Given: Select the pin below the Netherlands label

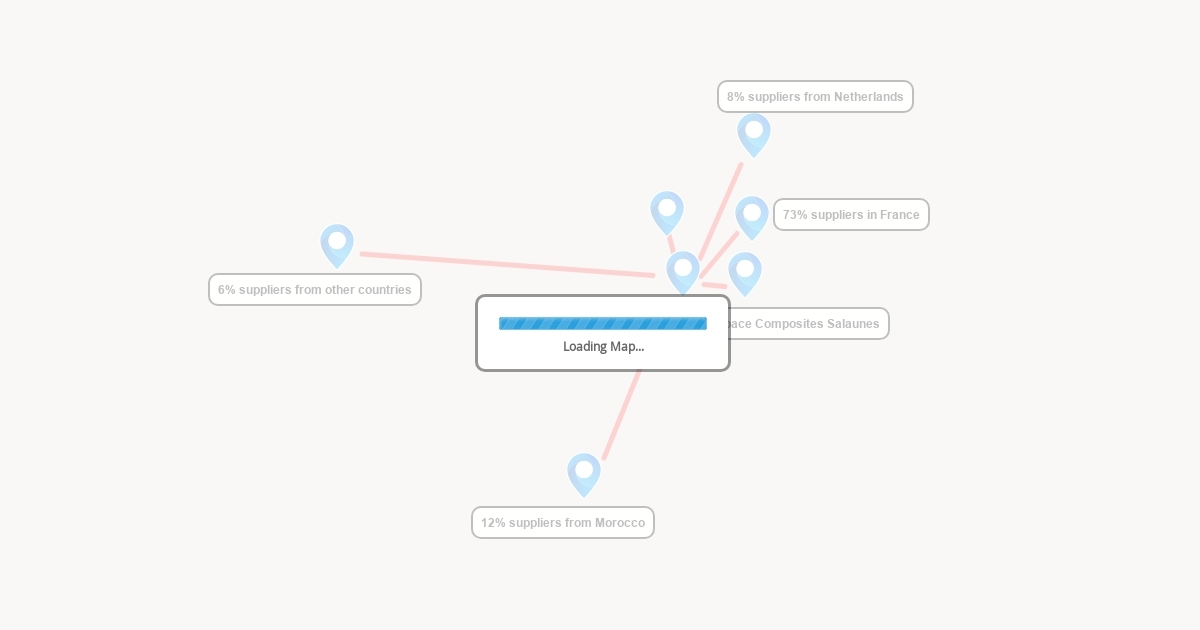Looking at the screenshot, I should pyautogui.click(x=754, y=133).
